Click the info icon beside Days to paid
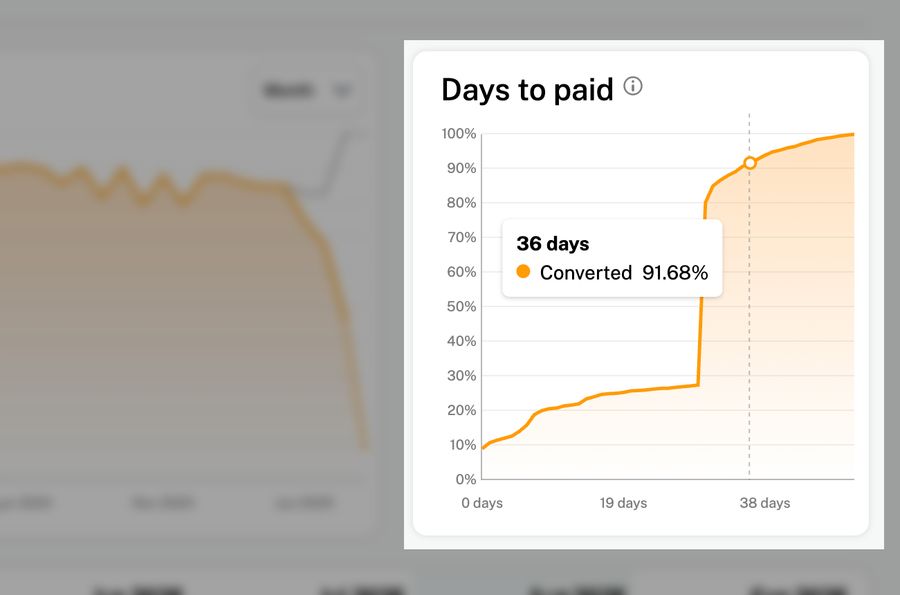 [x=633, y=87]
